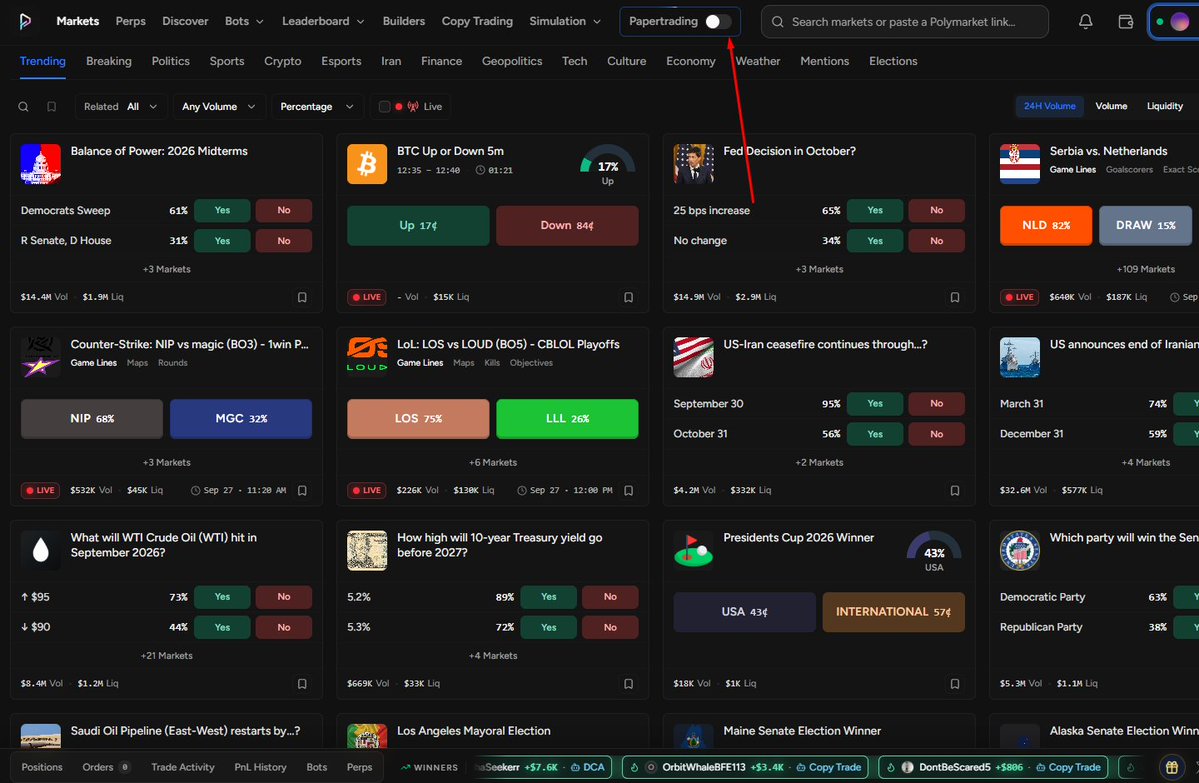The image size is (1199, 783).
Task: Switch to the Politics tab
Action: pos(171,61)
